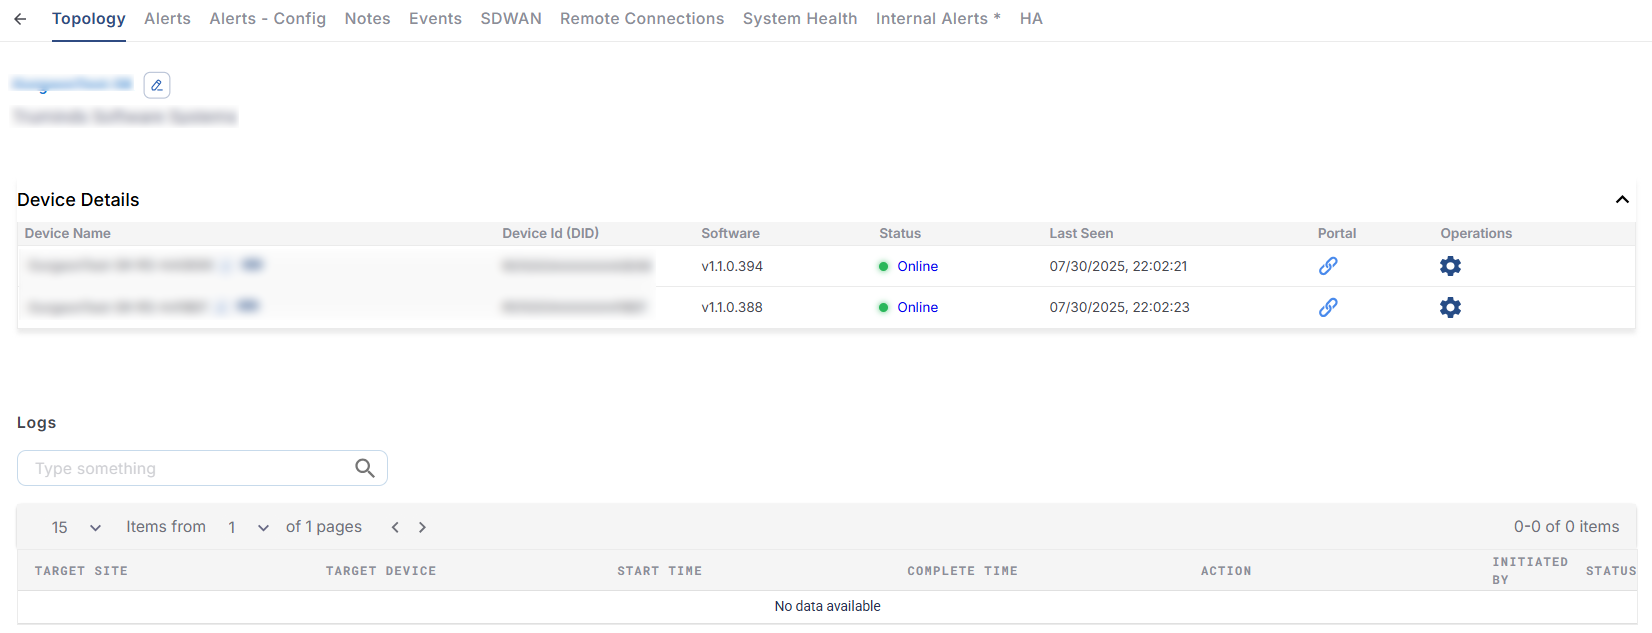Image resolution: width=1652 pixels, height=633 pixels.
Task: Click the edit pencil icon beside site name
Action: [157, 85]
